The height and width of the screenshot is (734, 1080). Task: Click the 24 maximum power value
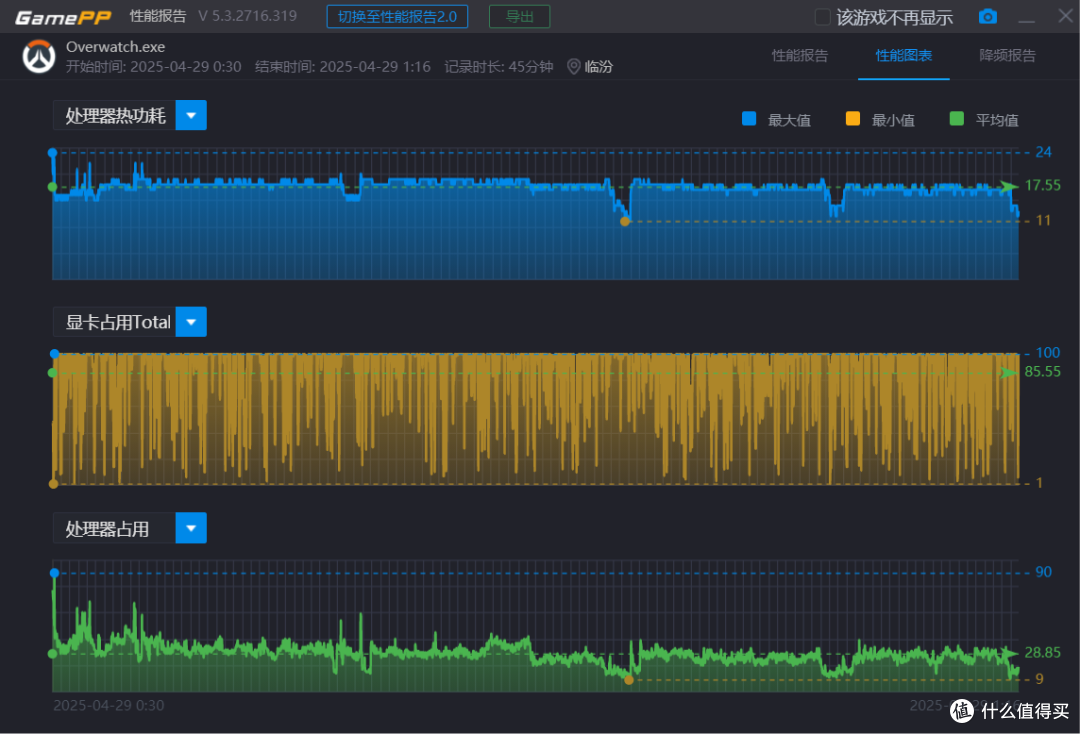point(1043,152)
